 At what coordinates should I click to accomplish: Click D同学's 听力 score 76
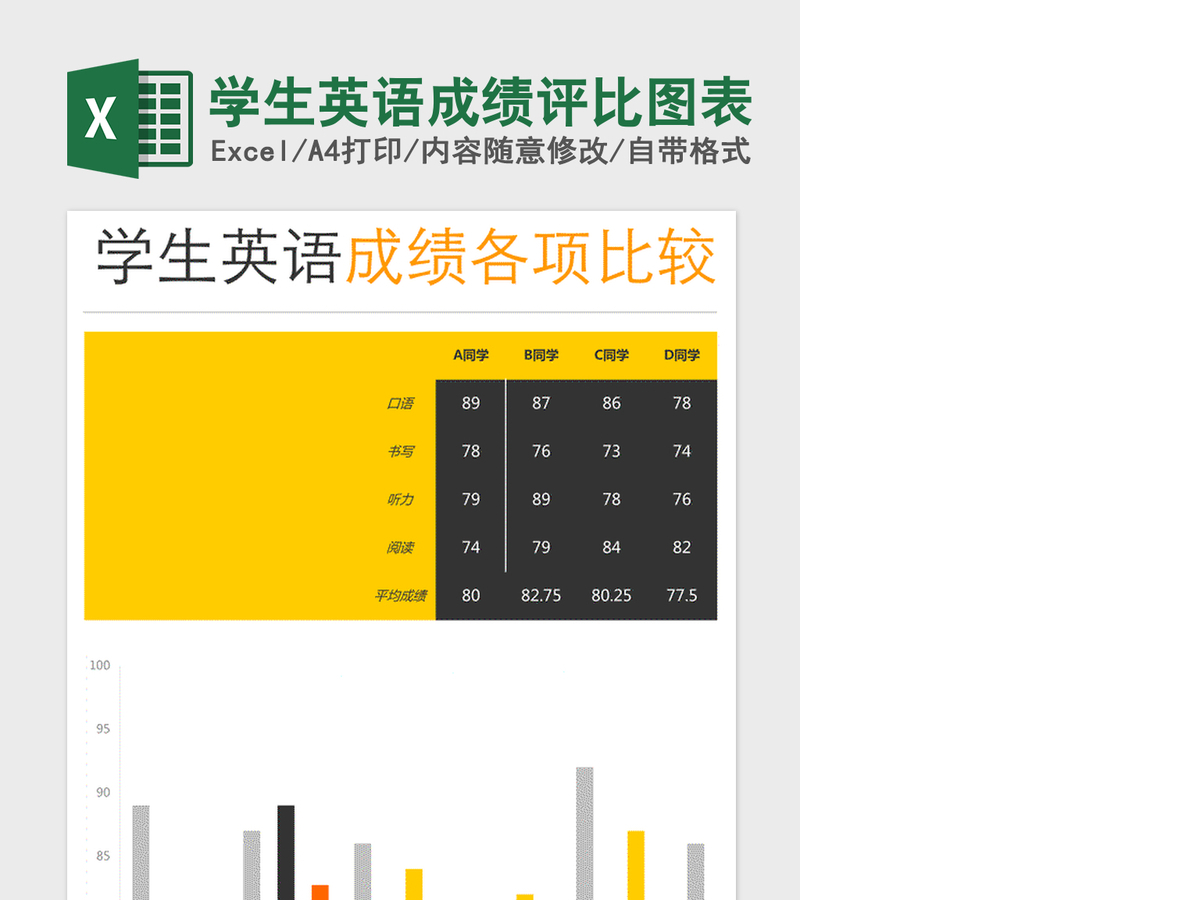click(682, 499)
